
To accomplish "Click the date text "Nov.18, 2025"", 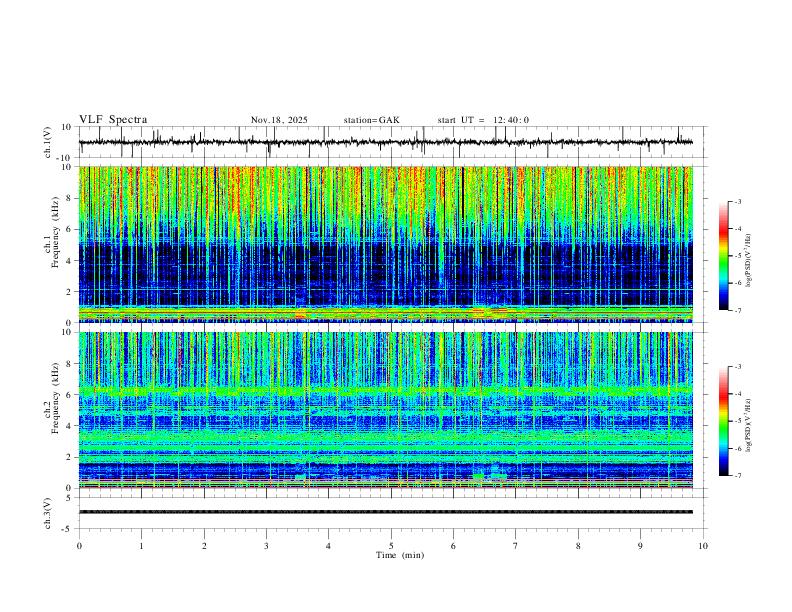I will [279, 120].
